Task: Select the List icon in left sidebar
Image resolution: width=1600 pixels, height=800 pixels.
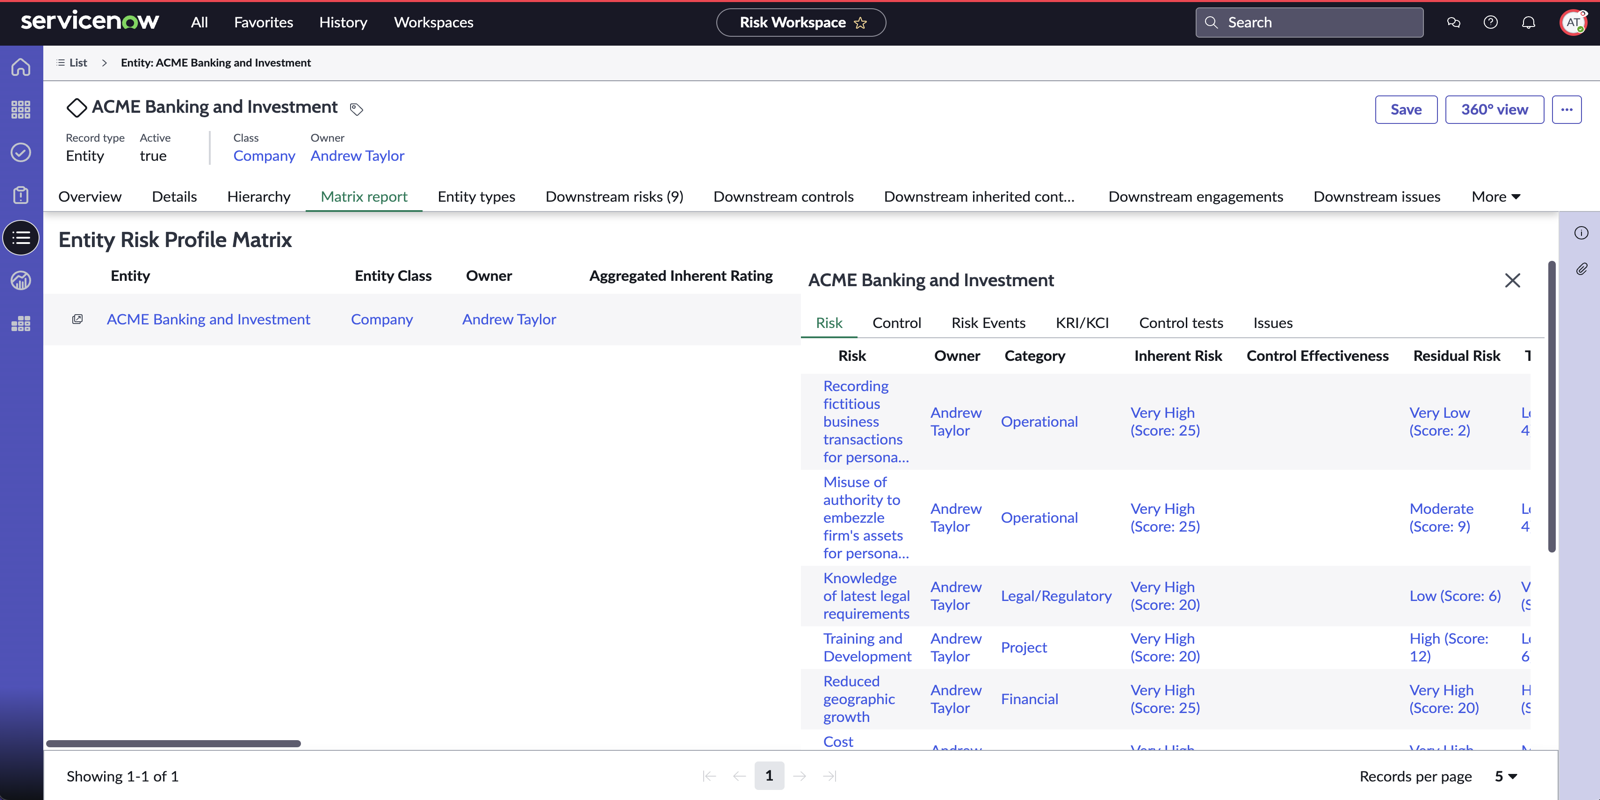Action: coord(21,238)
